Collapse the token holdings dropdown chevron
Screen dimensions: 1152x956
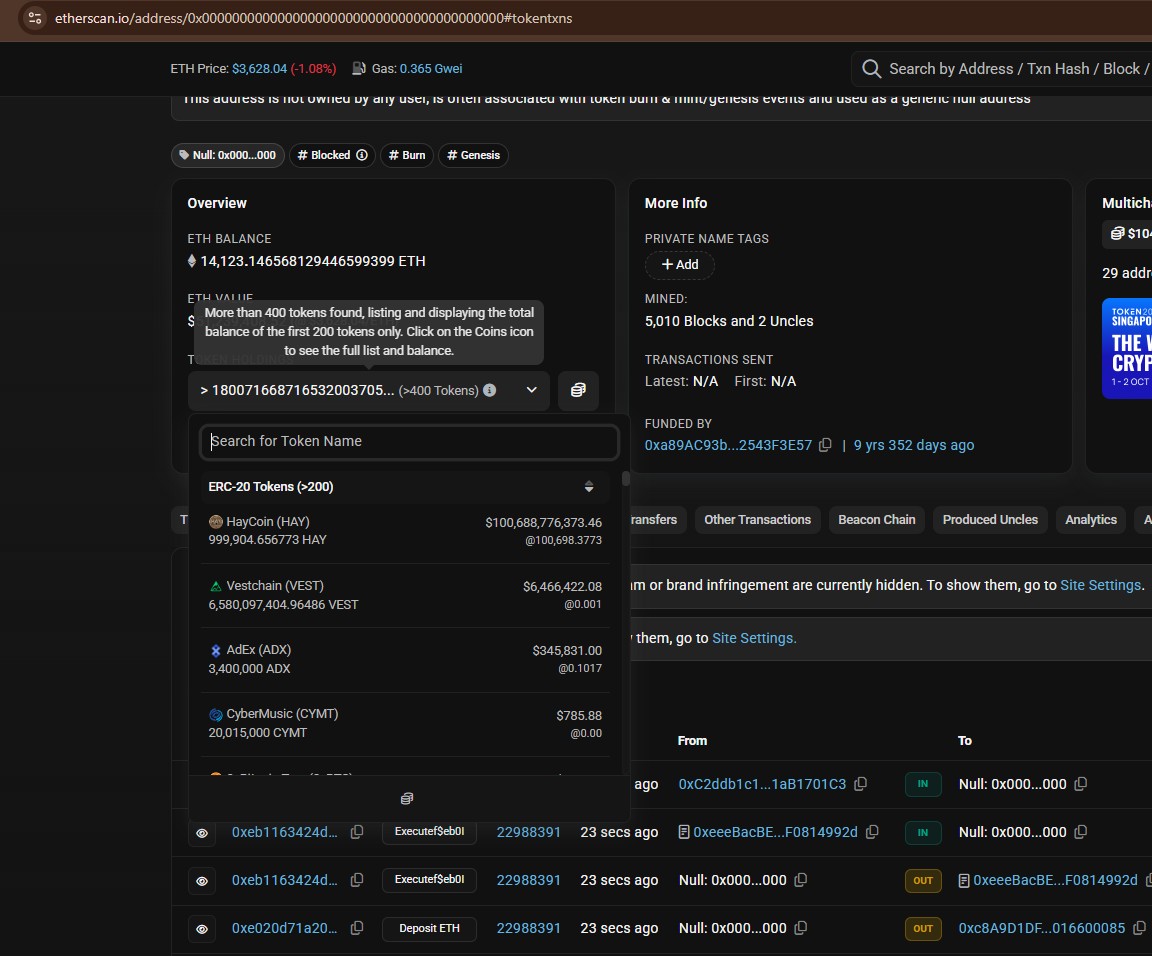click(531, 390)
